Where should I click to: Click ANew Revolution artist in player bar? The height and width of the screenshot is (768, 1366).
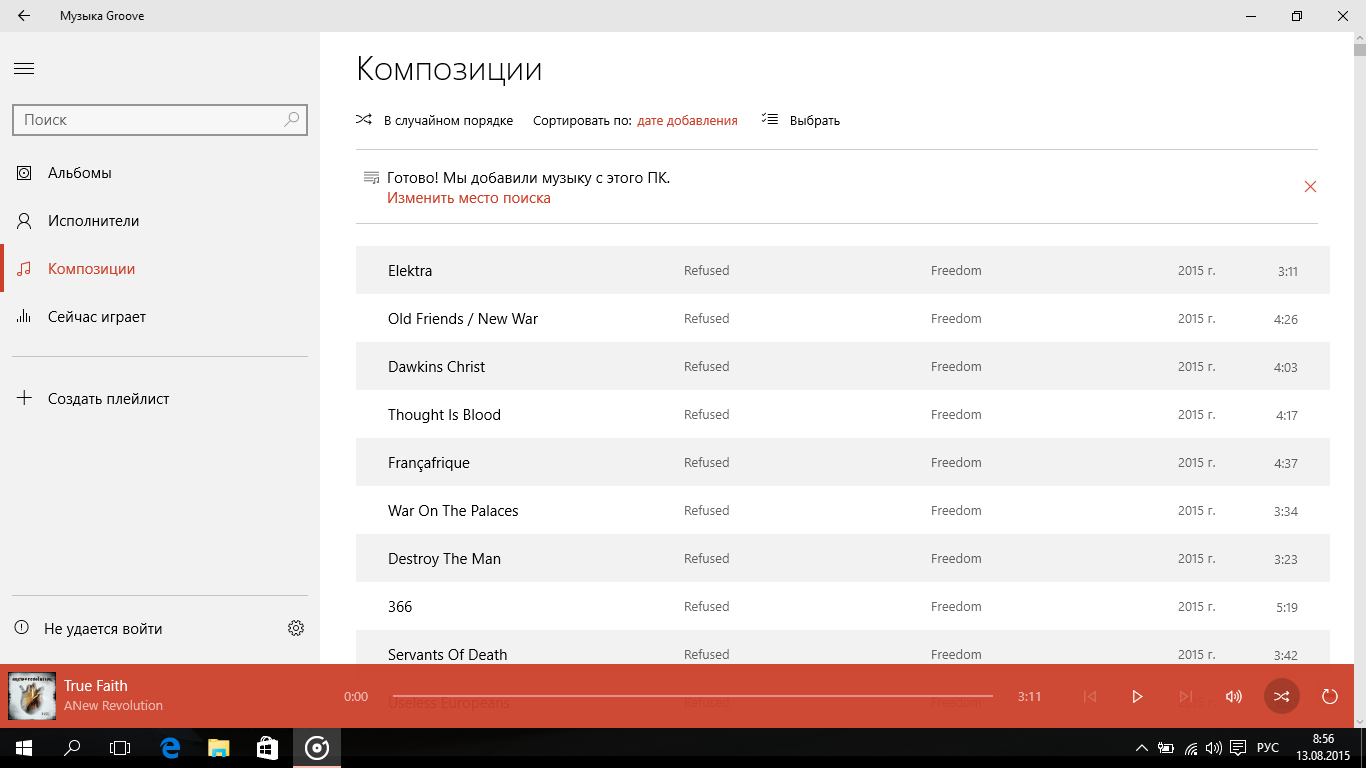tap(113, 706)
